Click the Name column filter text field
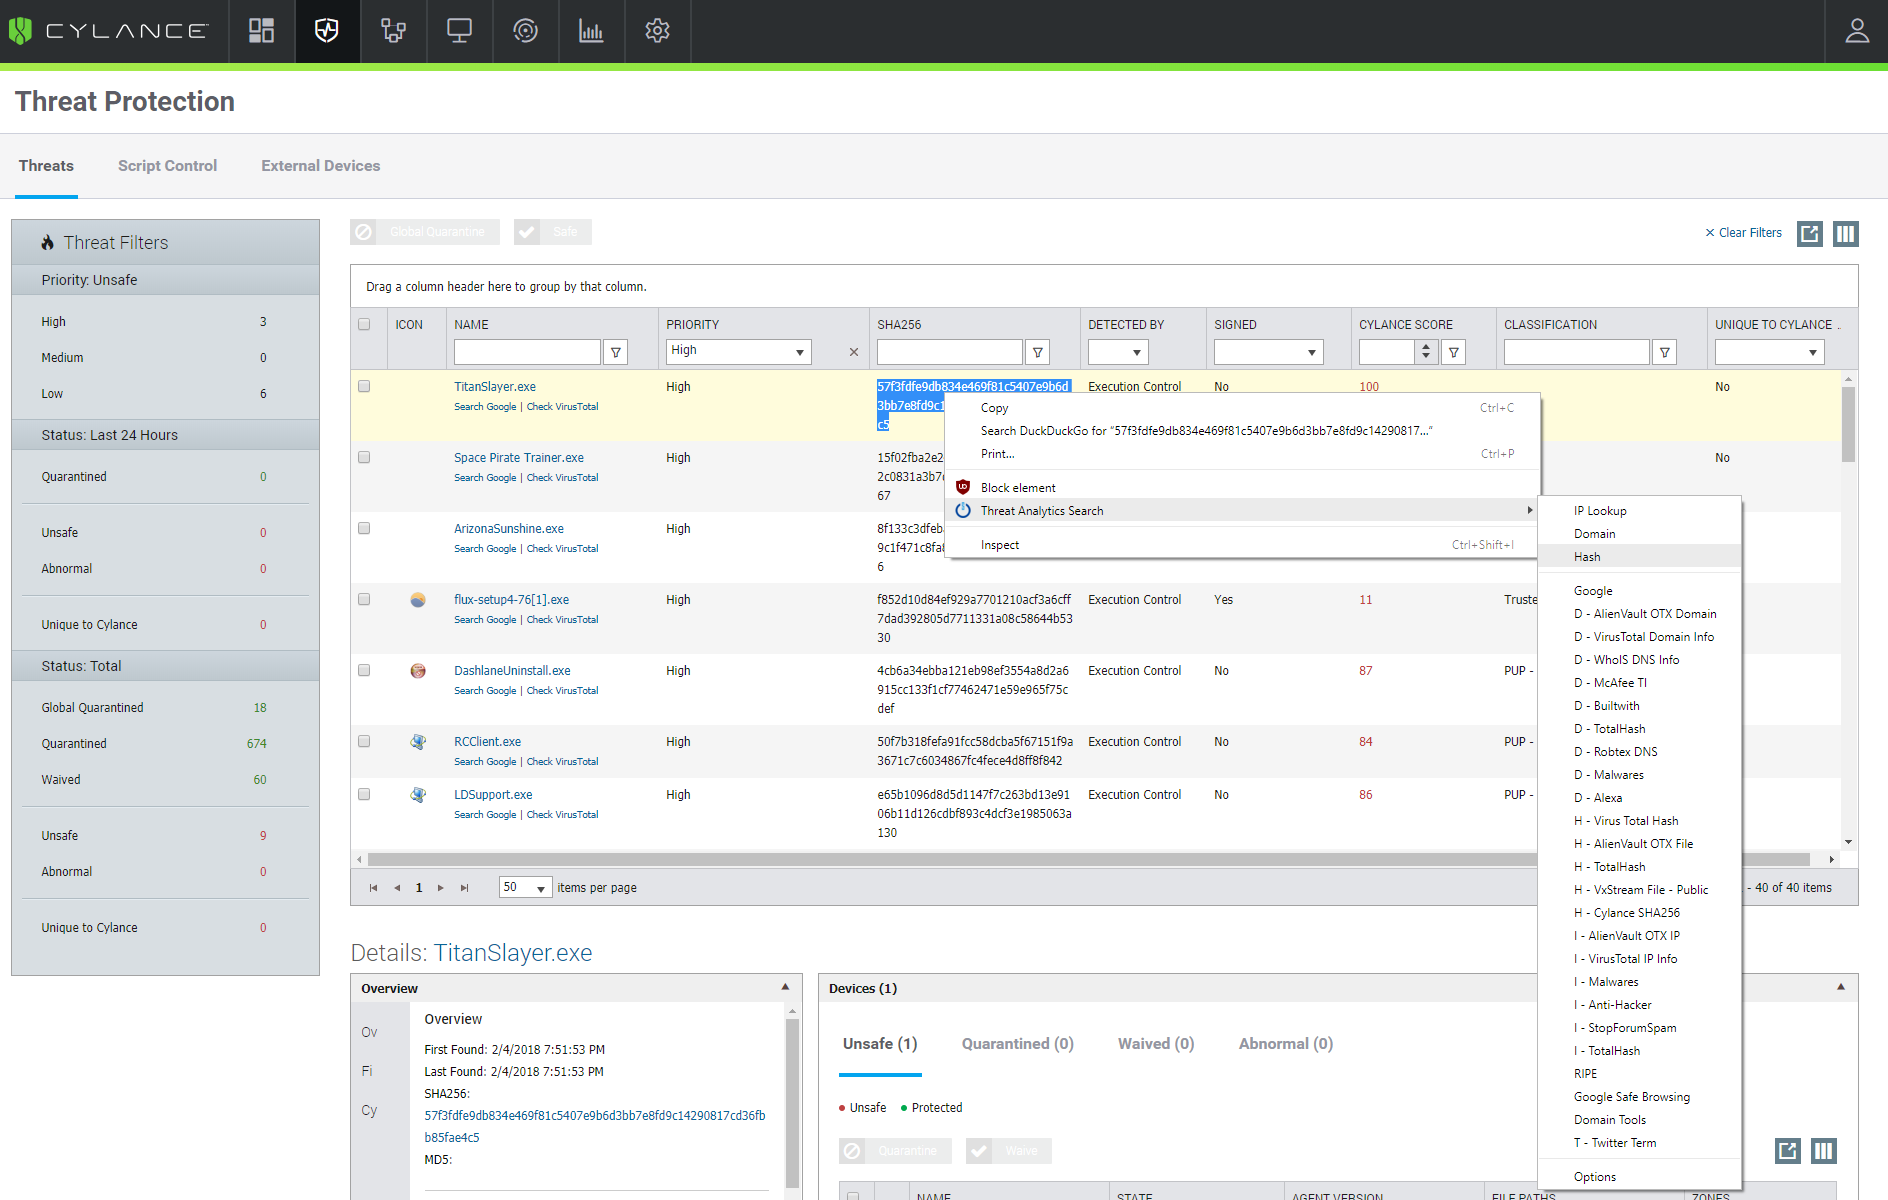This screenshot has height=1200, width=1888. (527, 352)
